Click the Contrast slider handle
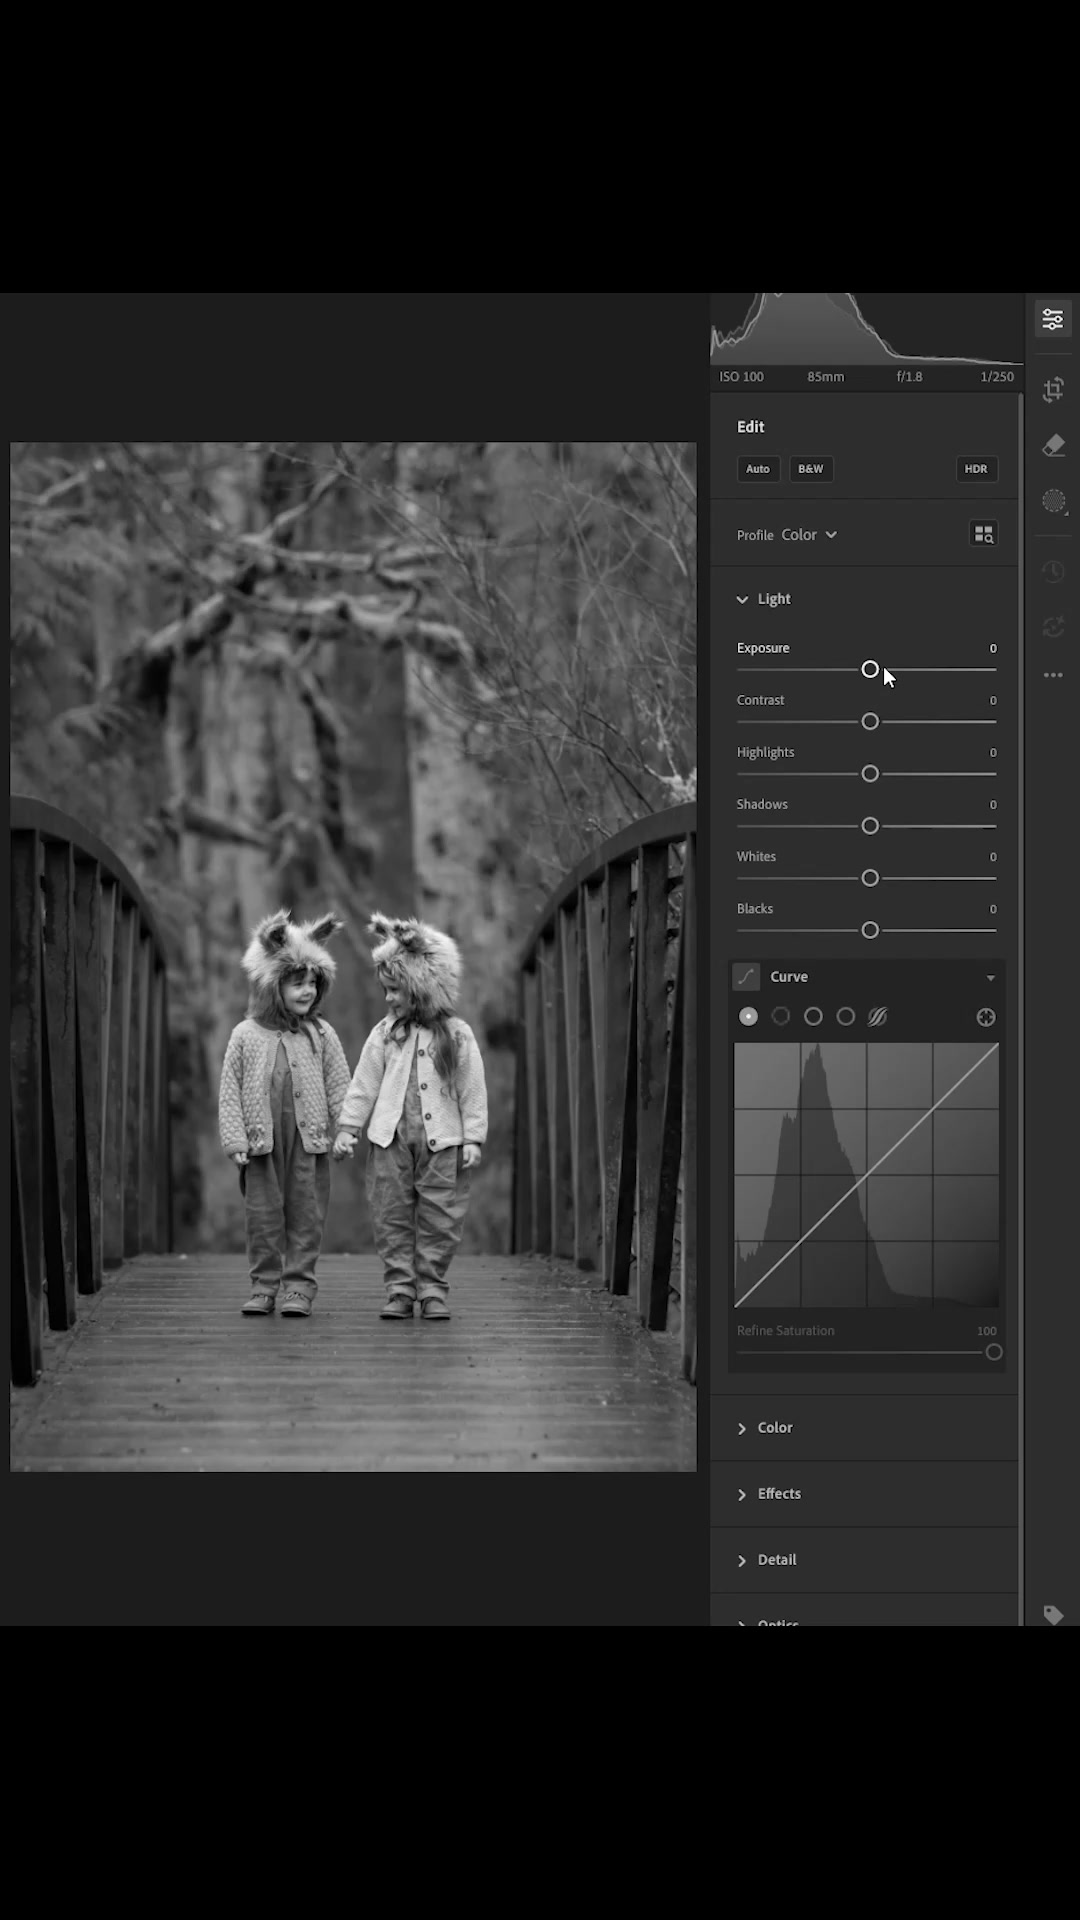 (x=870, y=722)
